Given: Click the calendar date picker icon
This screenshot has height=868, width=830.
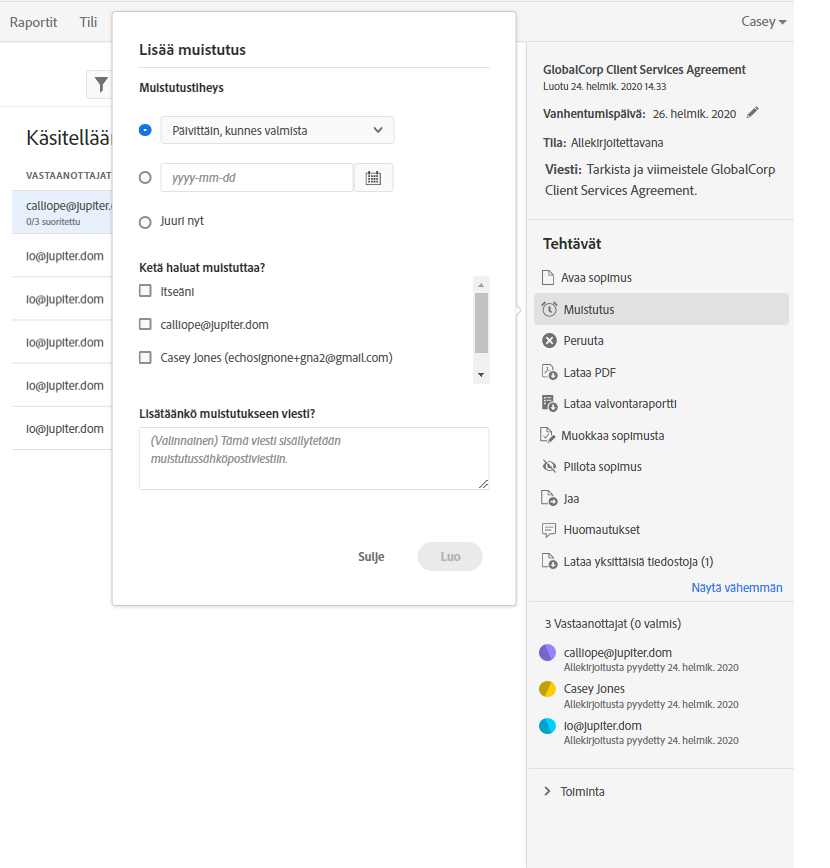Looking at the screenshot, I should tap(373, 178).
